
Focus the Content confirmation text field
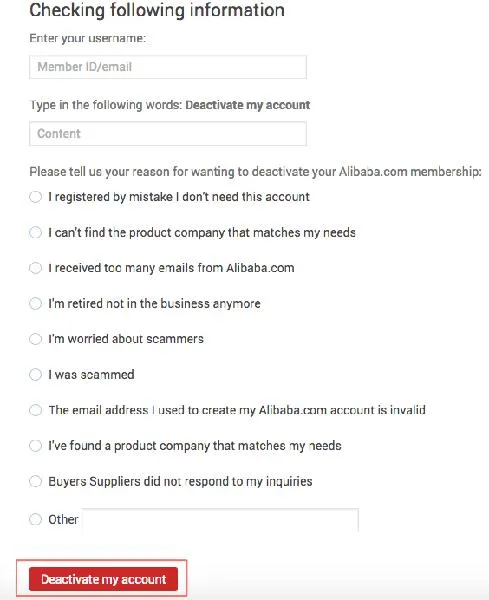click(x=168, y=134)
